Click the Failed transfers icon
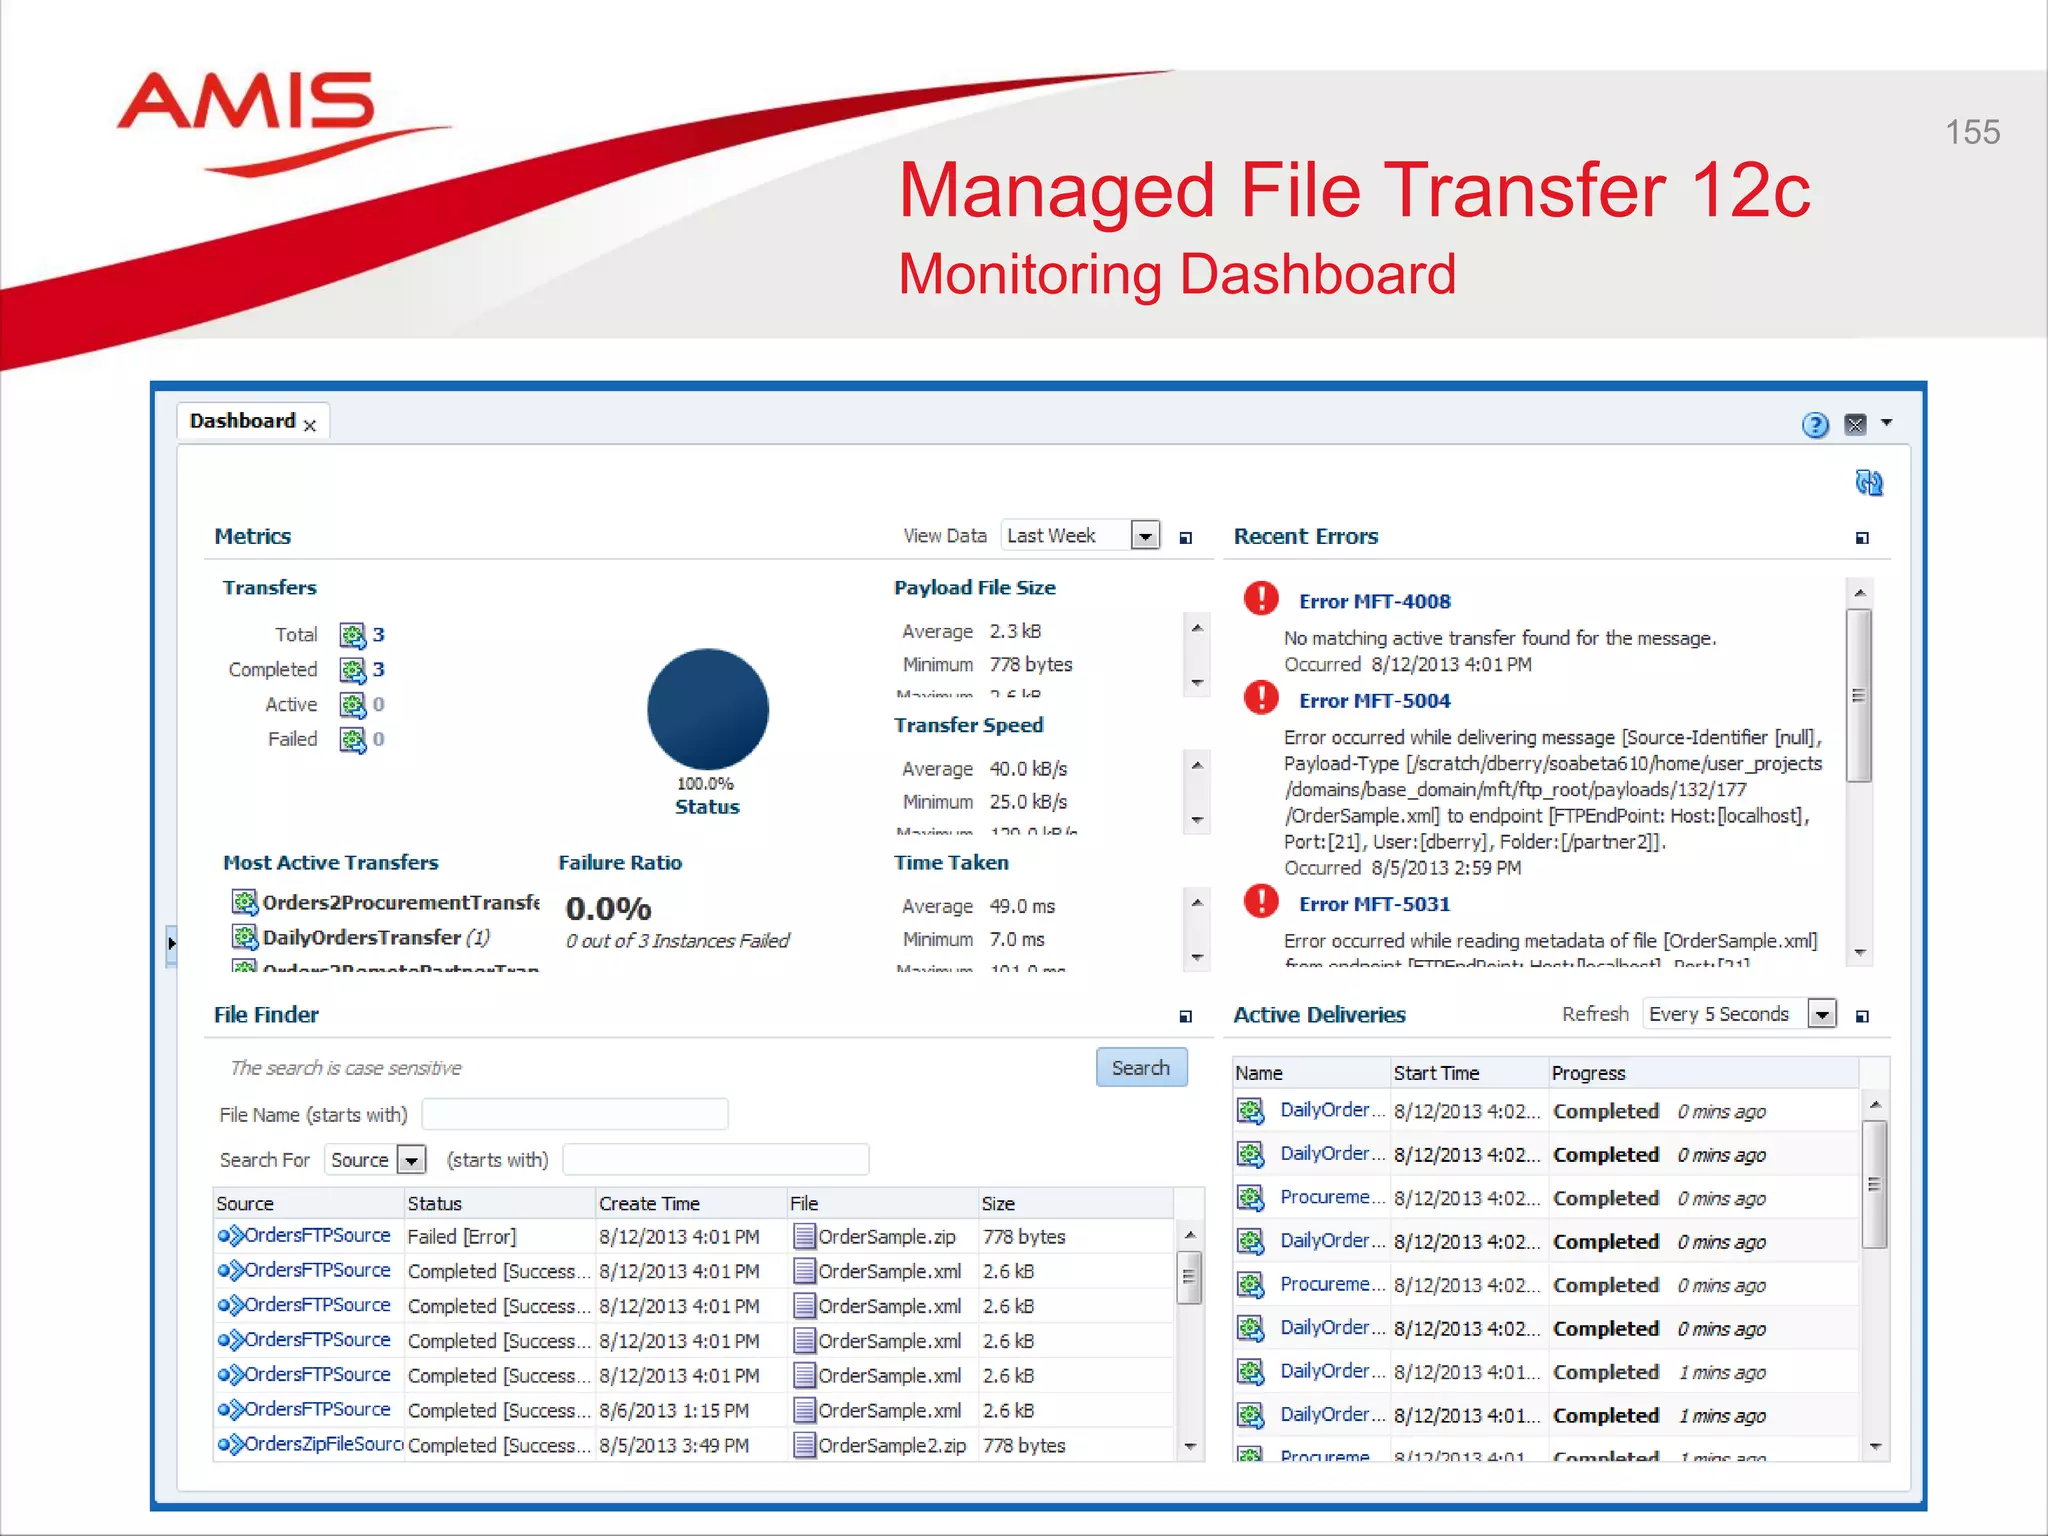 coord(352,740)
